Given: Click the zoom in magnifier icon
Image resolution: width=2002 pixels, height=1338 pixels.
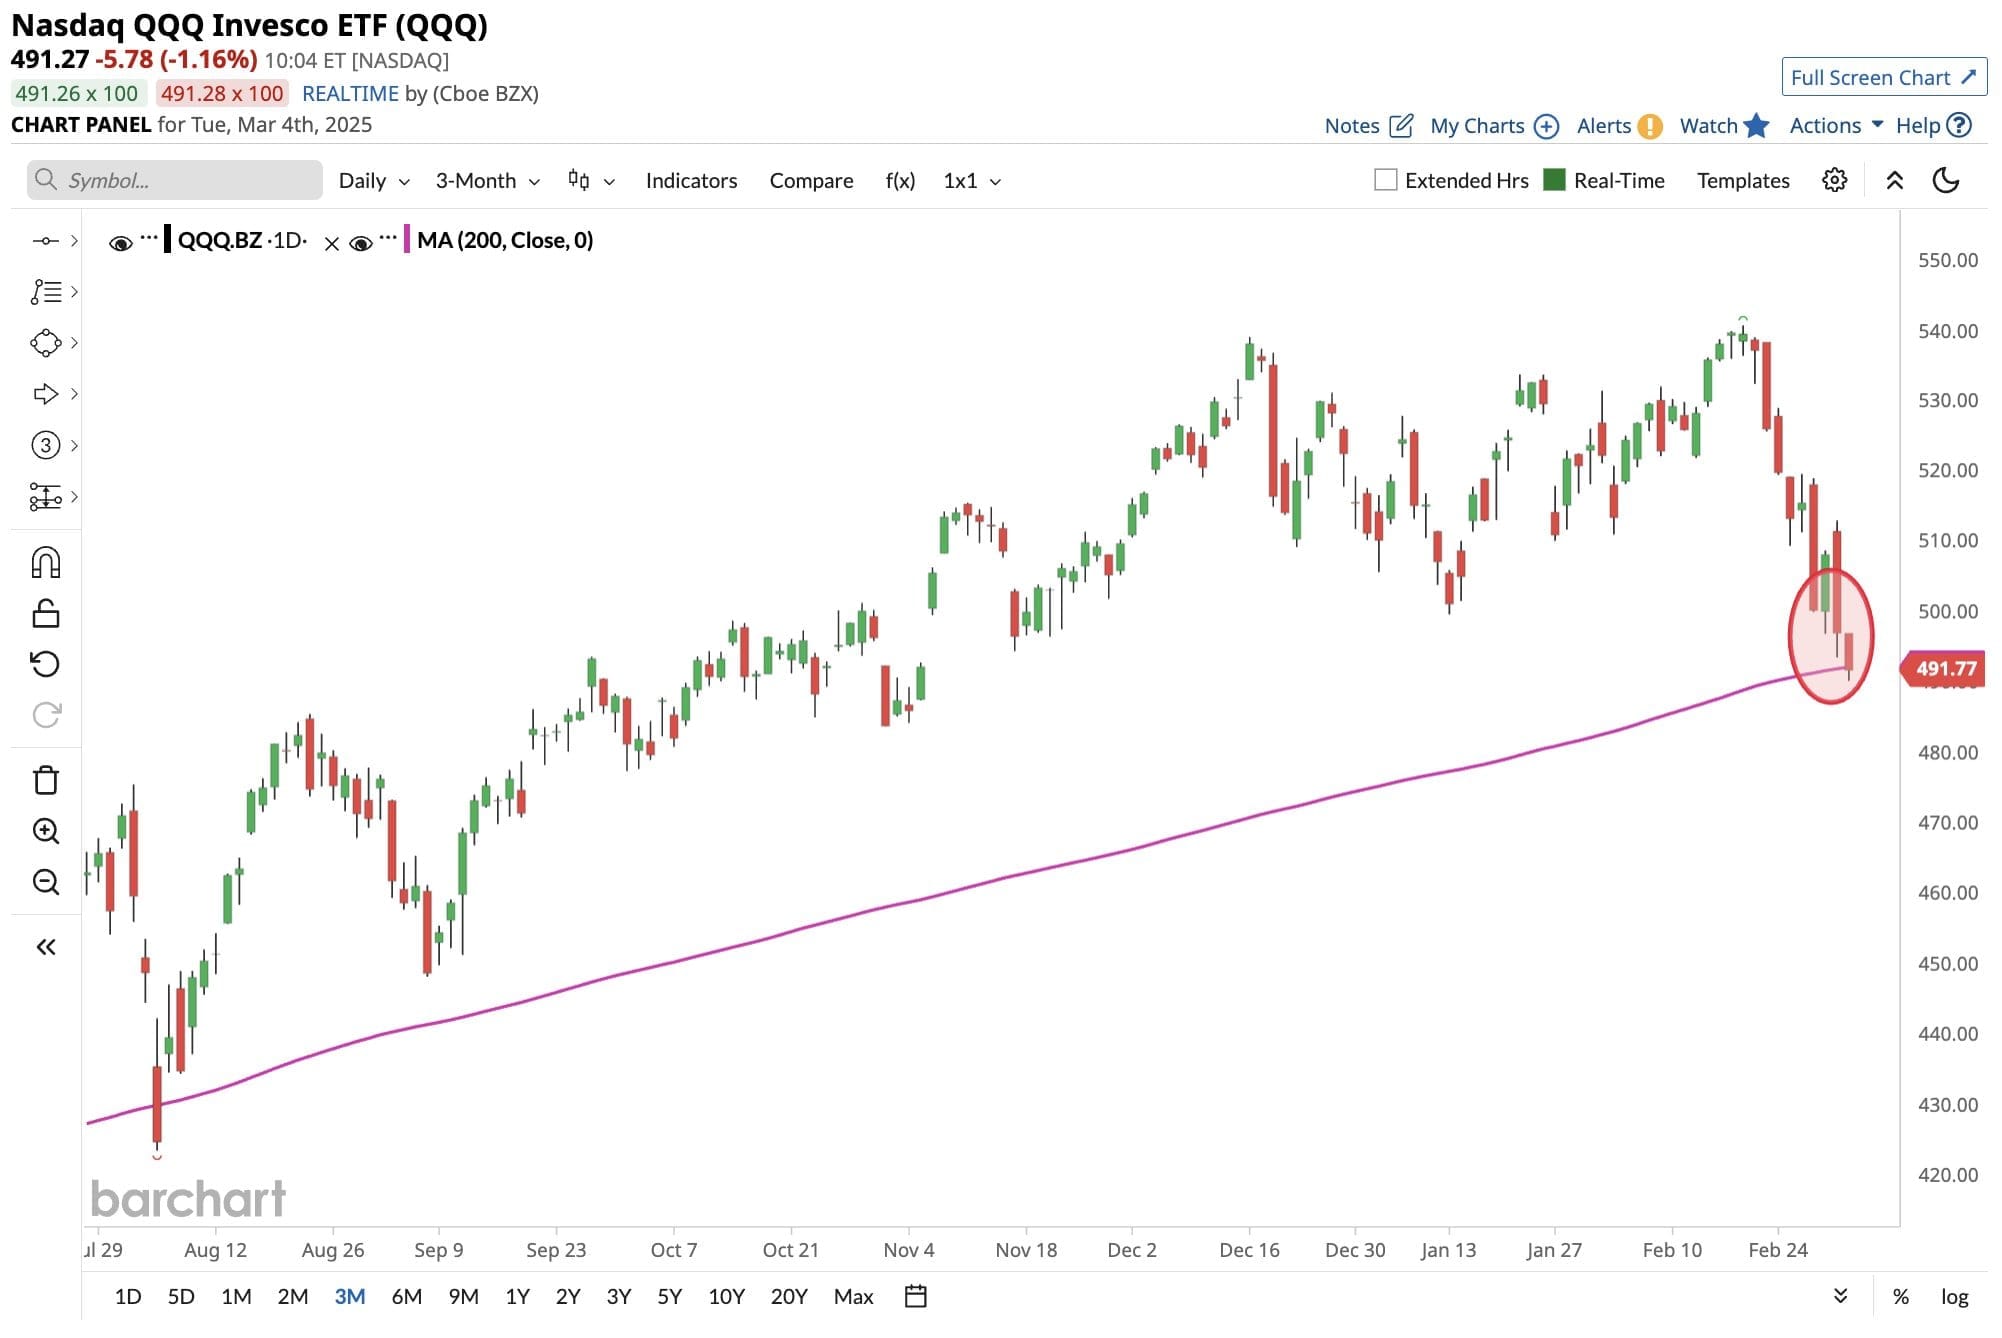Looking at the screenshot, I should [x=46, y=831].
